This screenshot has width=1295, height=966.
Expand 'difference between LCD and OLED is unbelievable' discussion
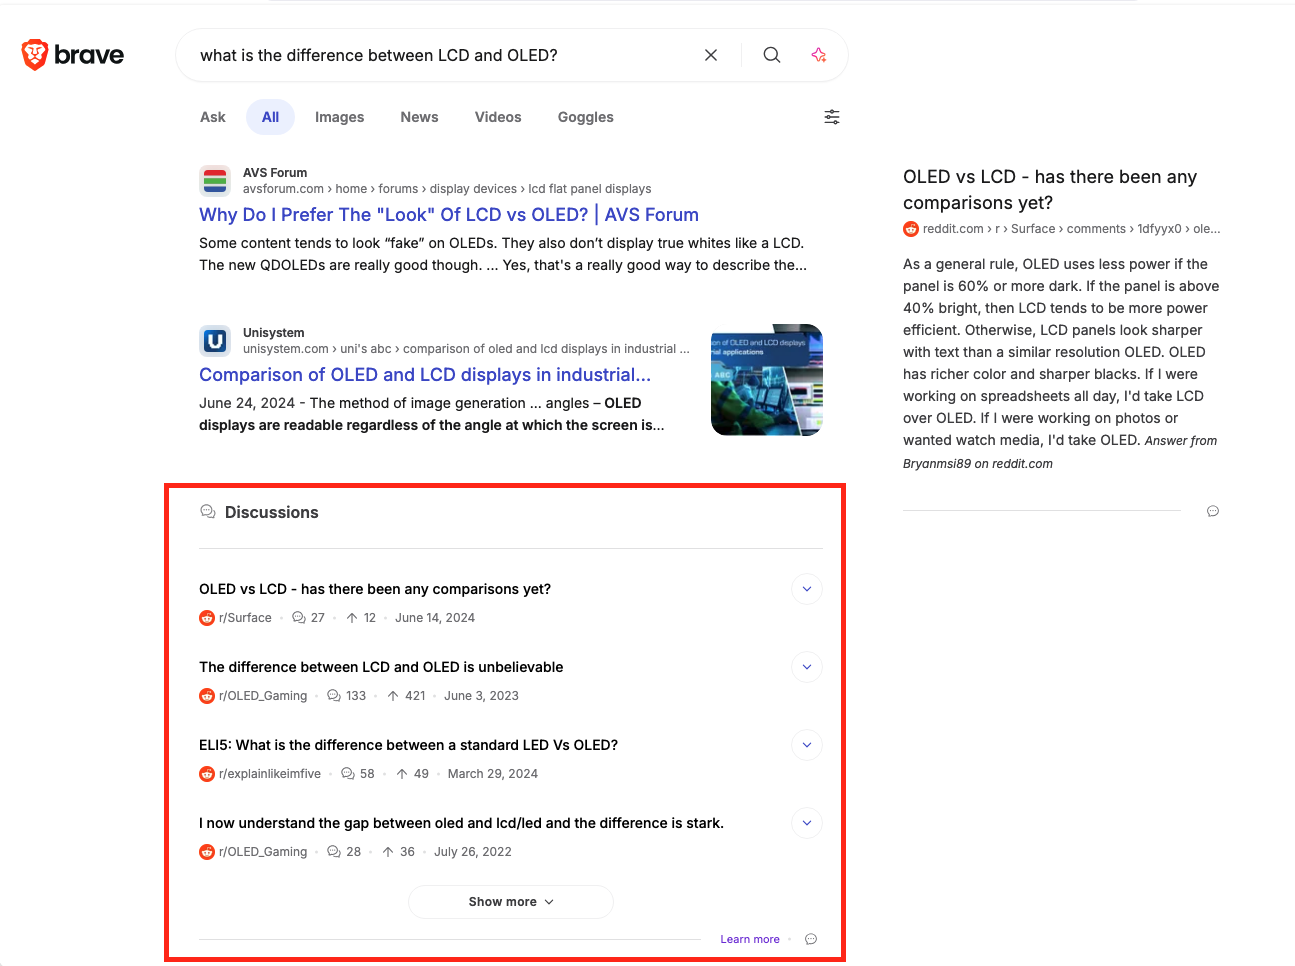click(807, 667)
